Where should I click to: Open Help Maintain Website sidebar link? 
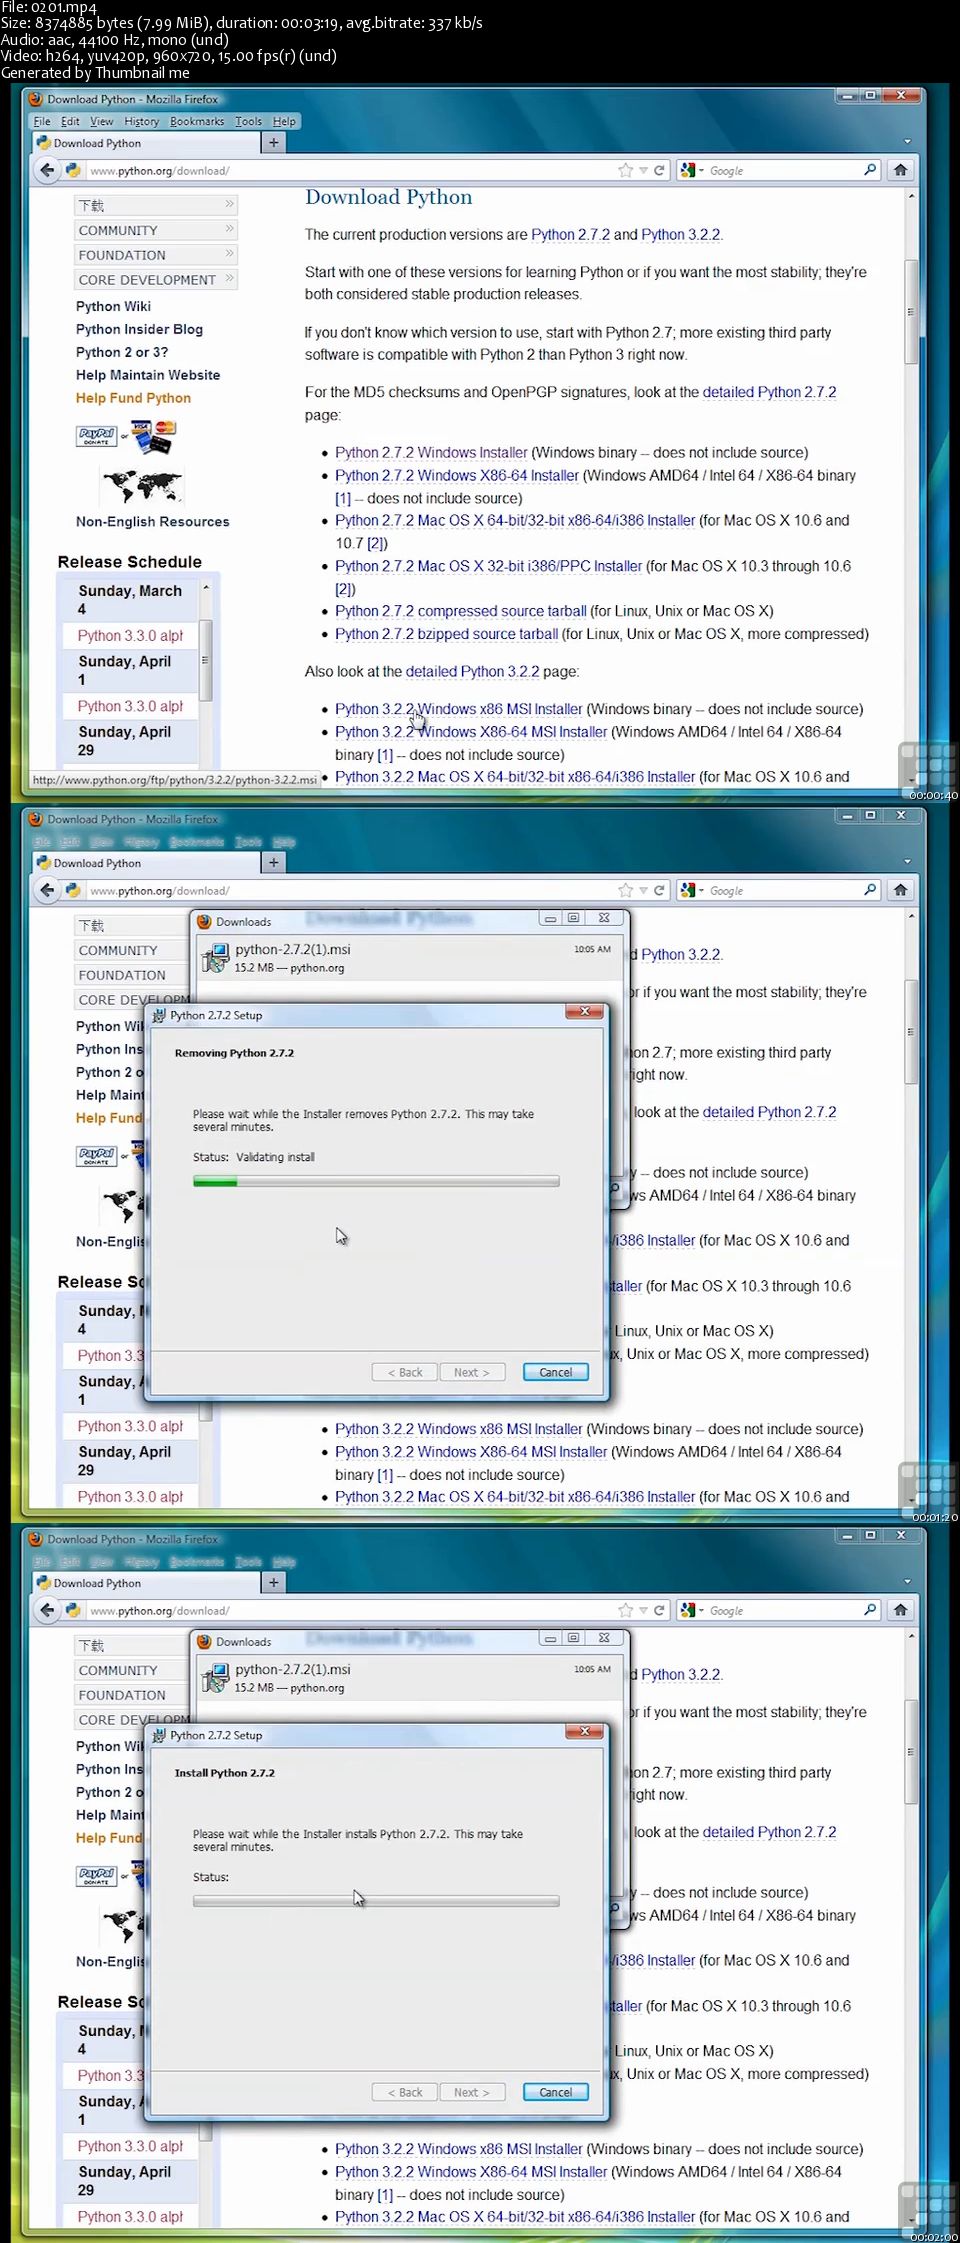148,375
